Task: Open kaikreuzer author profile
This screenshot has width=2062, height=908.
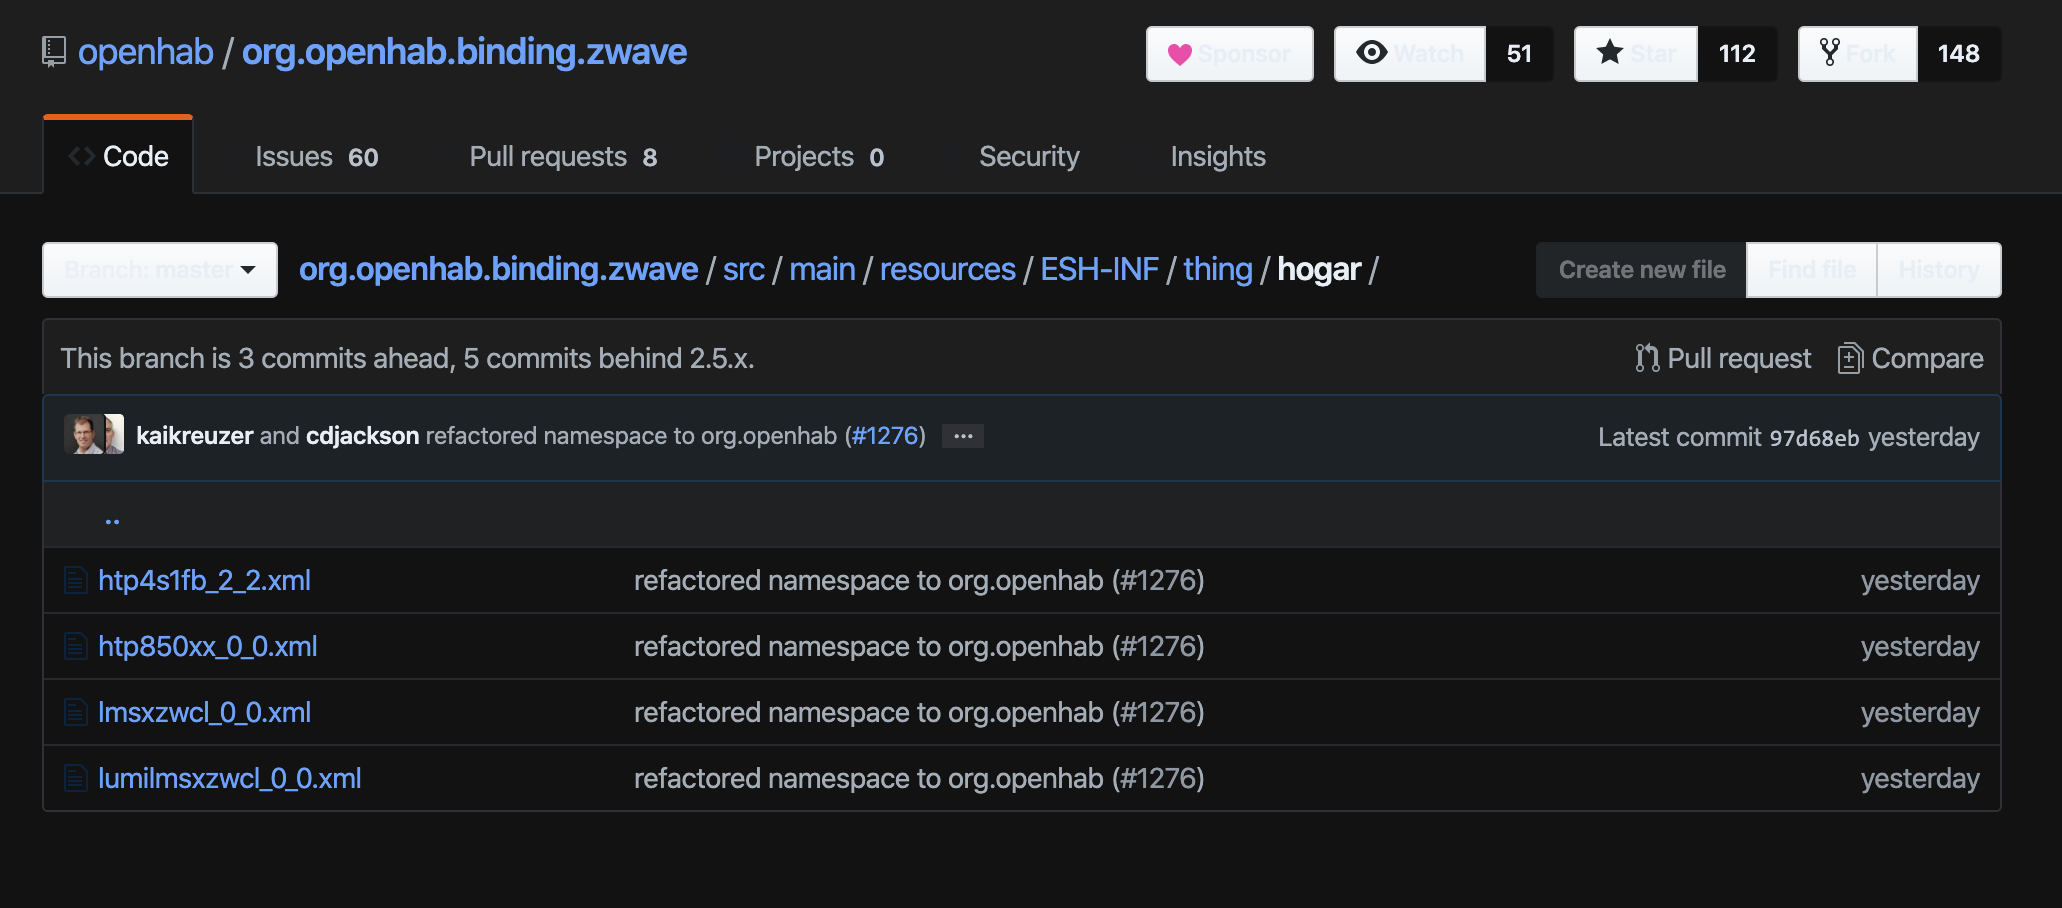Action: coord(194,436)
